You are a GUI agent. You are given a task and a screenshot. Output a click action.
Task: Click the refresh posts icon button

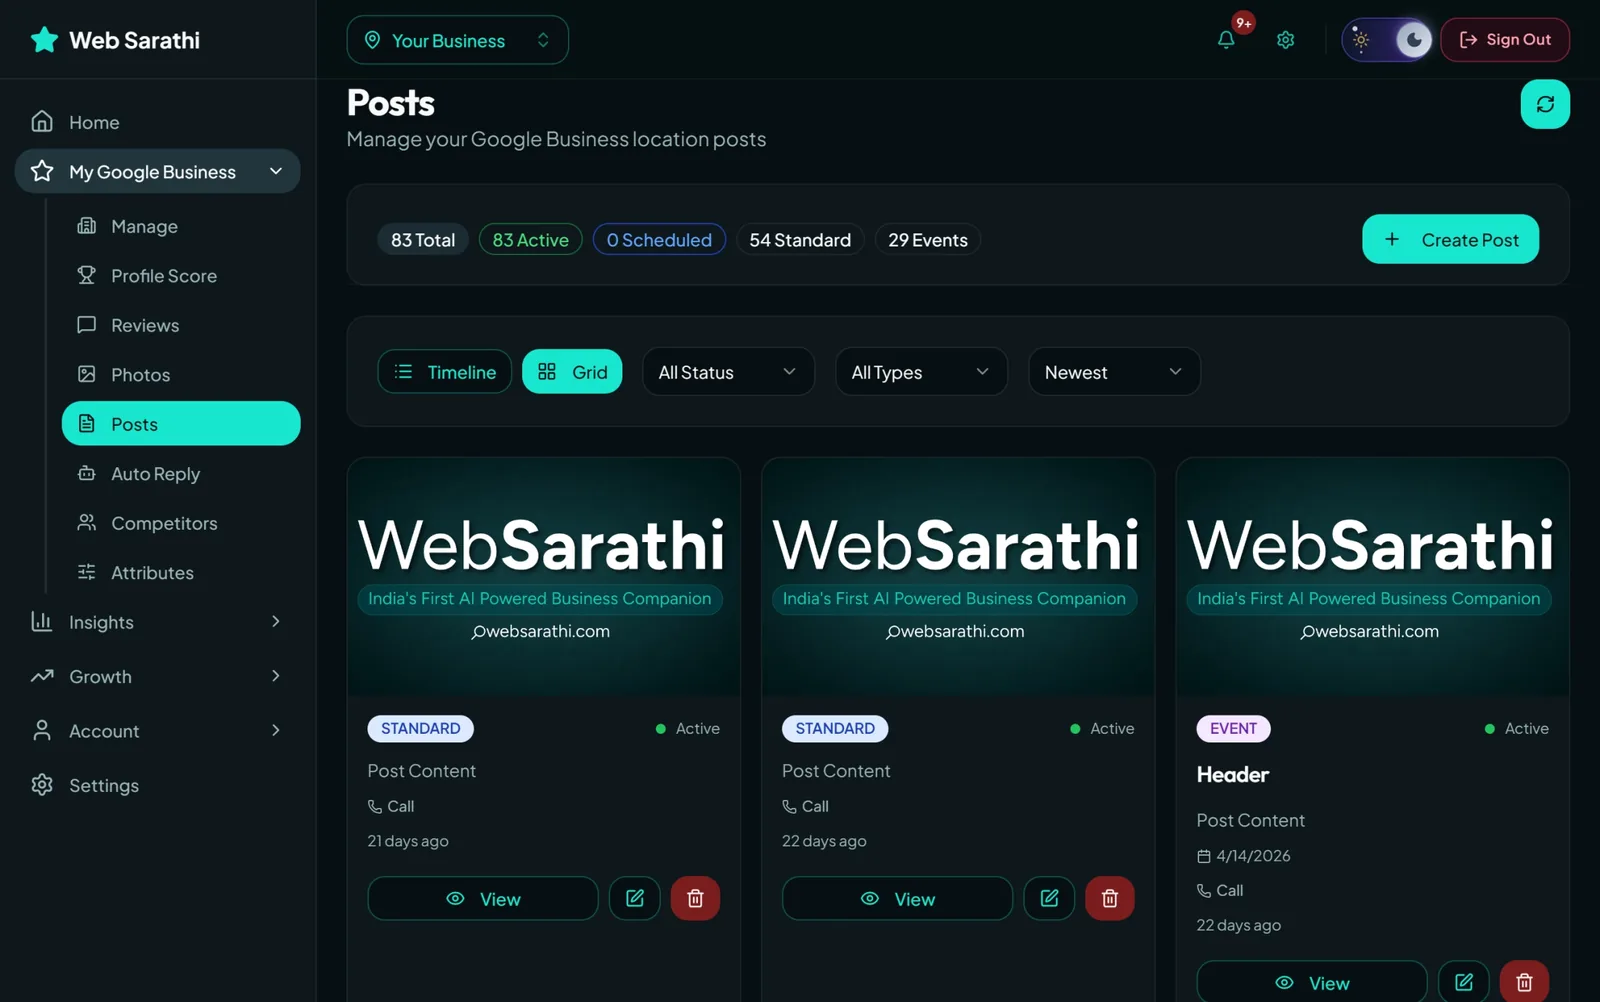point(1545,104)
